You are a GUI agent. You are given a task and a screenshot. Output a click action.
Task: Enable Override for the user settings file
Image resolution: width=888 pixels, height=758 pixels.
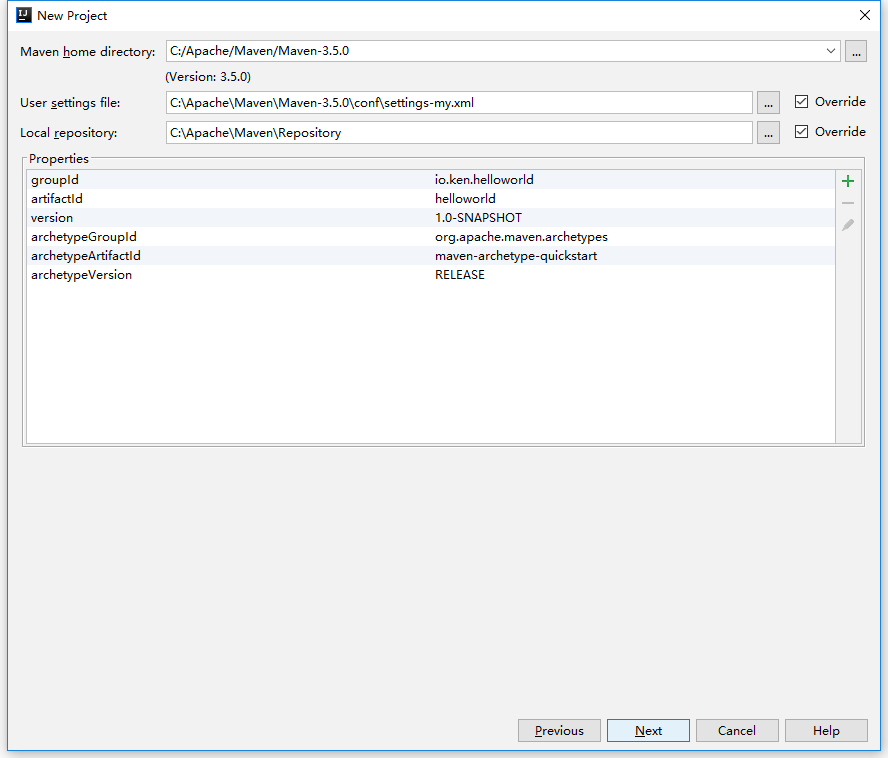pos(802,101)
